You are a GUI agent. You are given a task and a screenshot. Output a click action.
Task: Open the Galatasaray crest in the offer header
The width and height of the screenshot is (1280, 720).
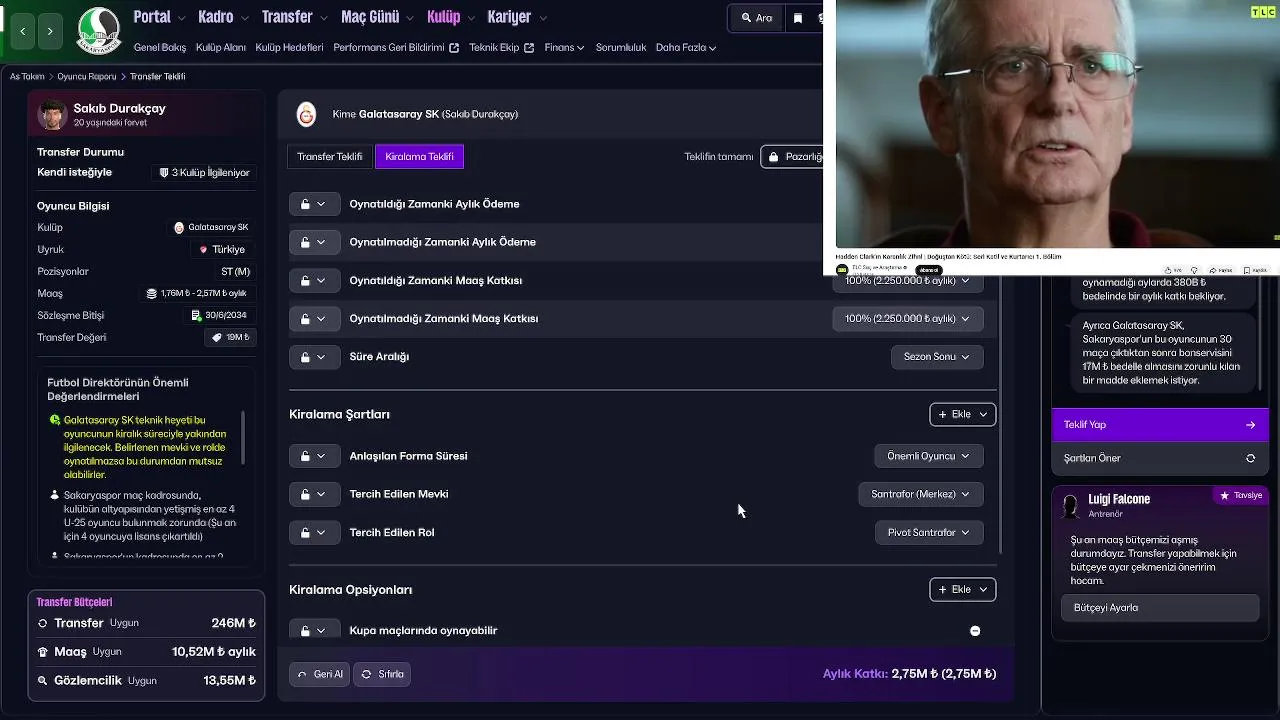tap(307, 115)
